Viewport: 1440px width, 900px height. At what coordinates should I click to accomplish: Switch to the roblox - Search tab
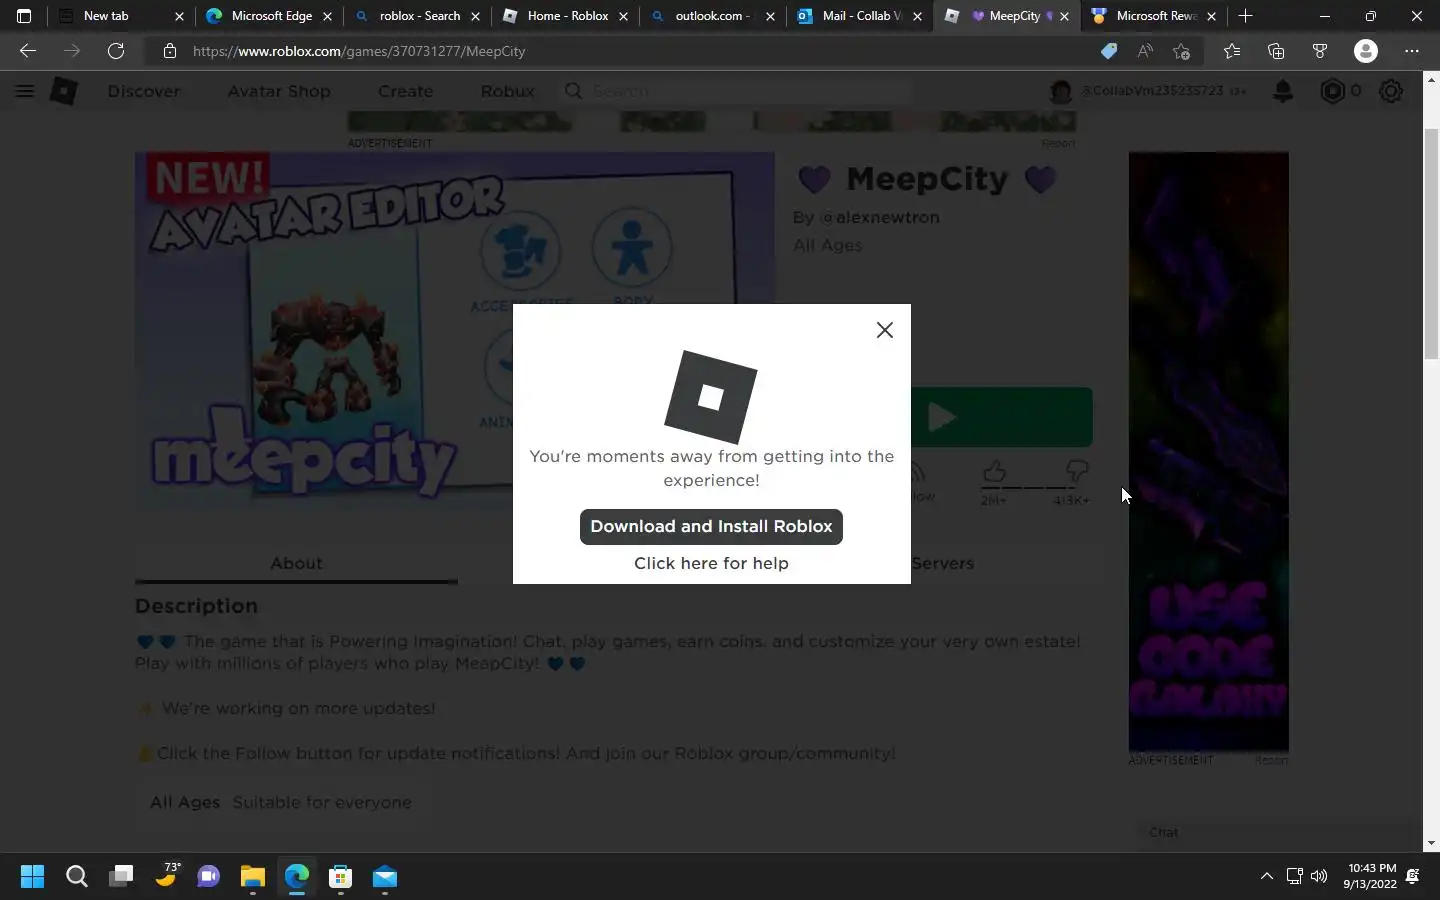pos(417,16)
